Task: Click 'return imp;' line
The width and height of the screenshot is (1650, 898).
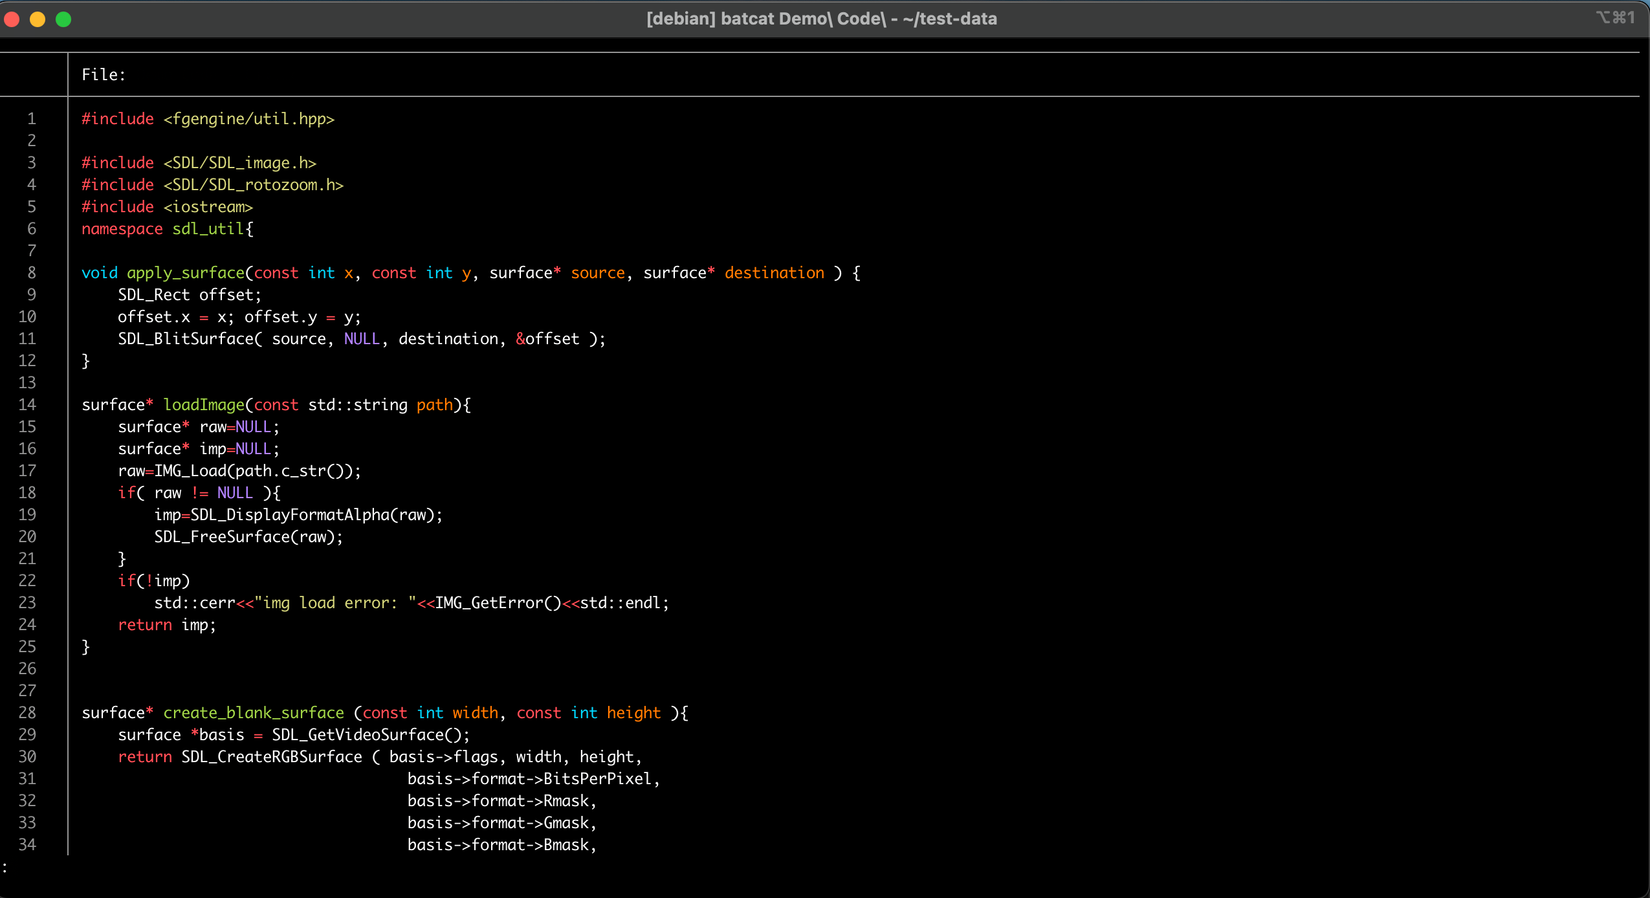Action: [x=167, y=625]
